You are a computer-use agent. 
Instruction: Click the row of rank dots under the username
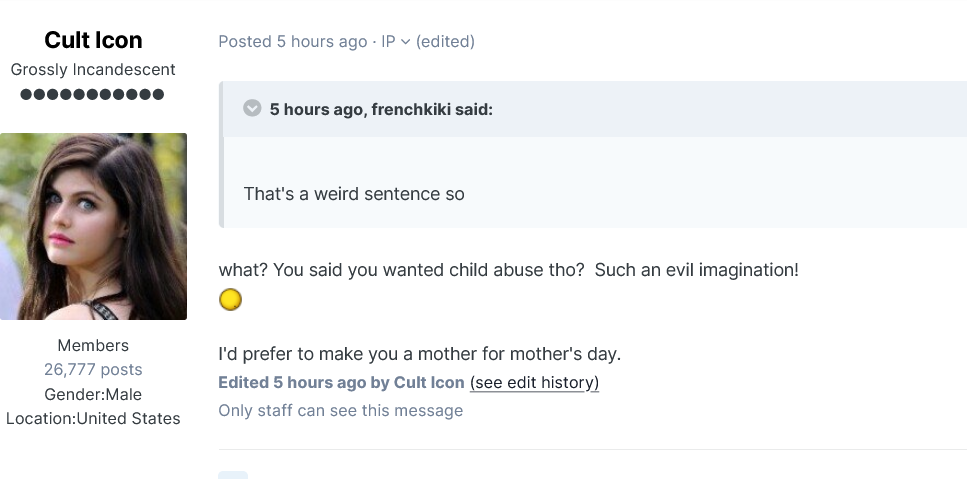coord(92,95)
